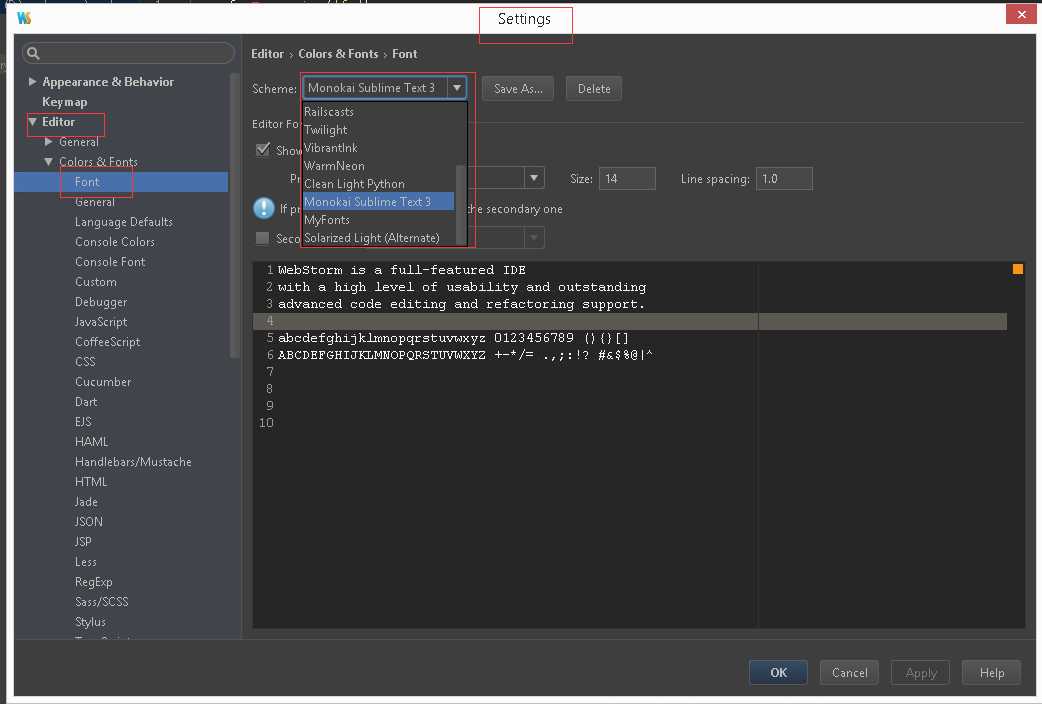Click the blue info warning icon
The image size is (1042, 704).
pos(264,208)
